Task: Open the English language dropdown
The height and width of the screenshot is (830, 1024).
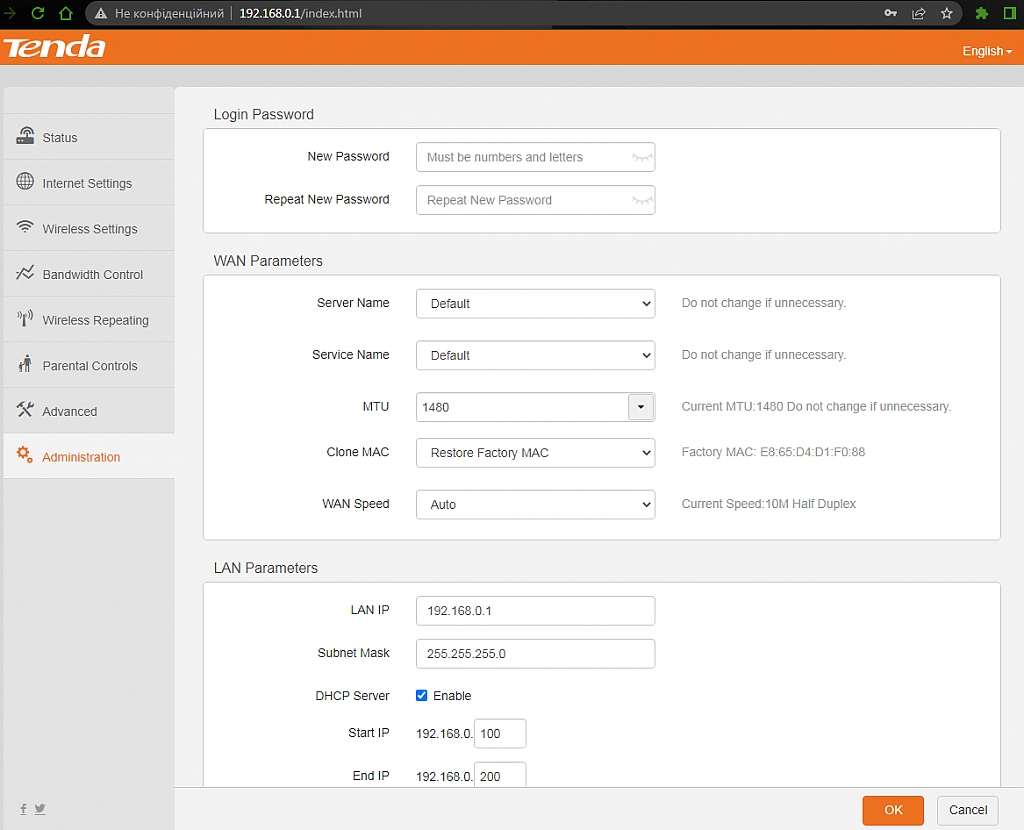Action: pos(987,51)
